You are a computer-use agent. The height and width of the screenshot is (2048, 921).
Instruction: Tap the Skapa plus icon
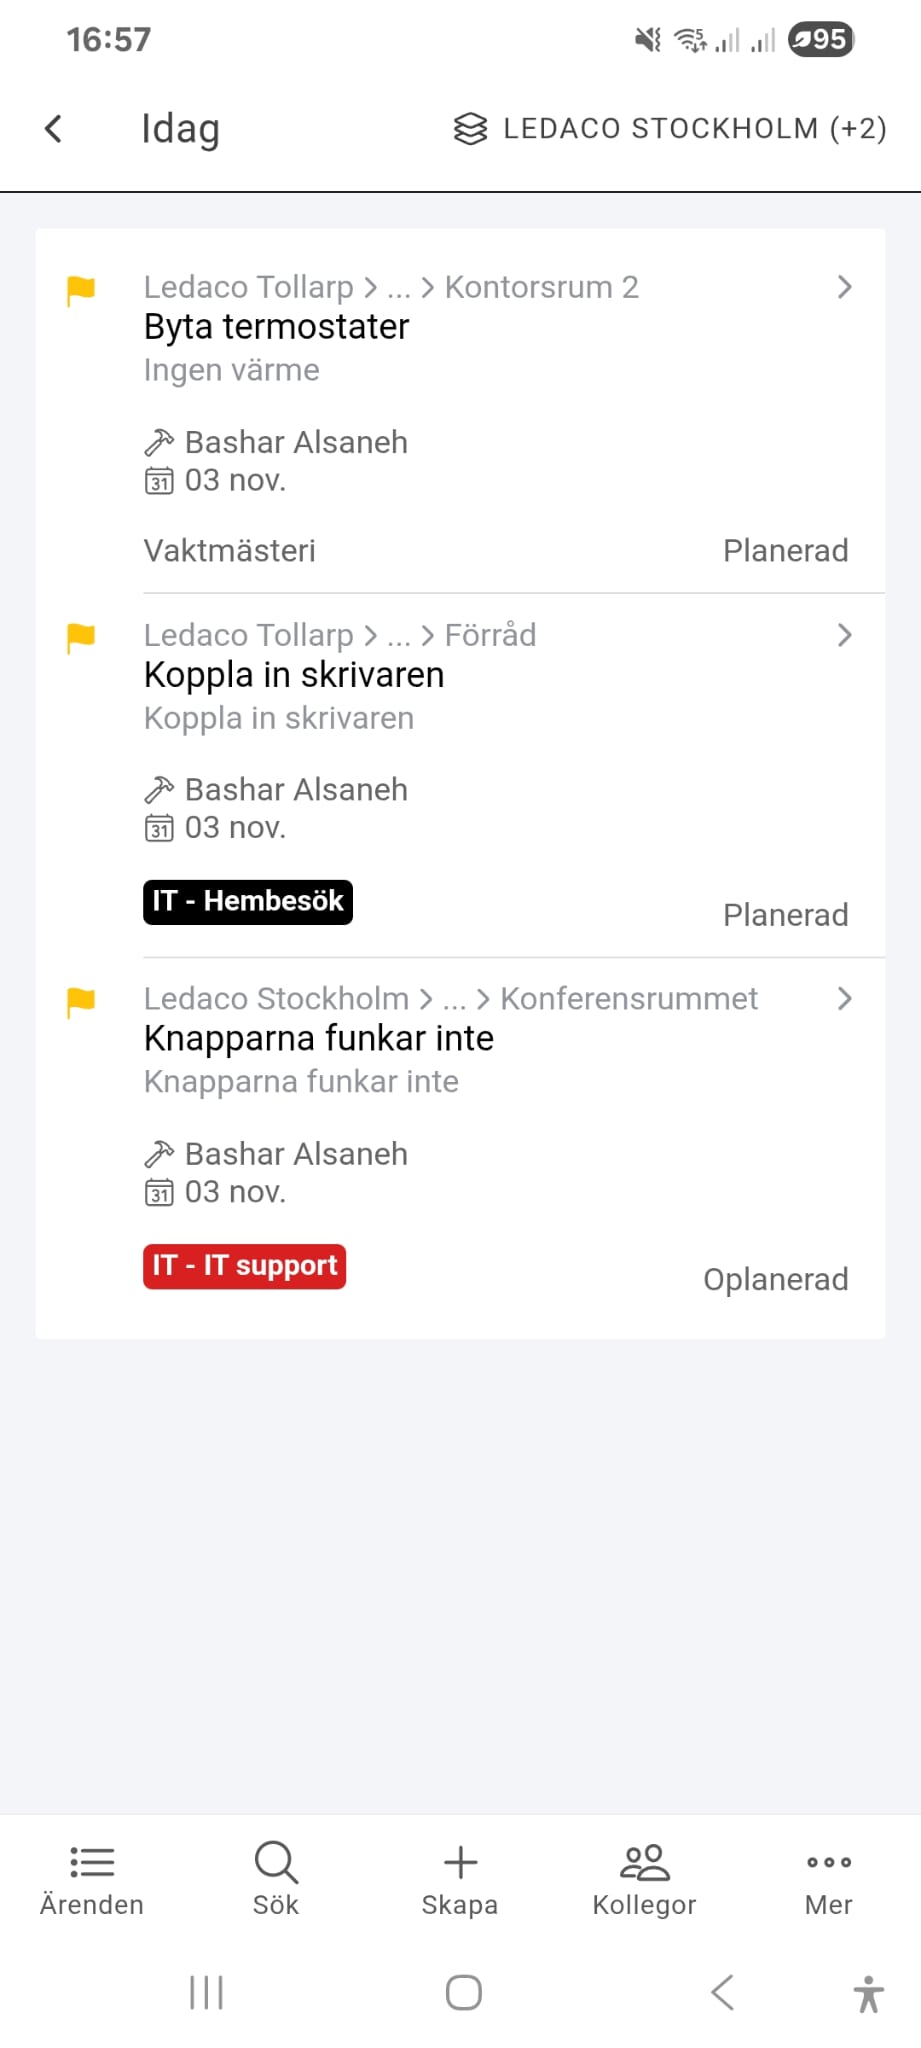click(x=460, y=1863)
